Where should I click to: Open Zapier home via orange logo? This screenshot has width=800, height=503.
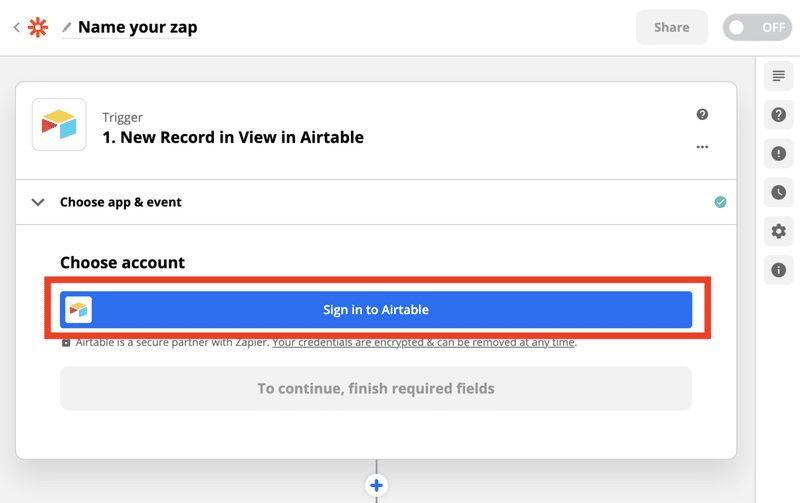(38, 27)
